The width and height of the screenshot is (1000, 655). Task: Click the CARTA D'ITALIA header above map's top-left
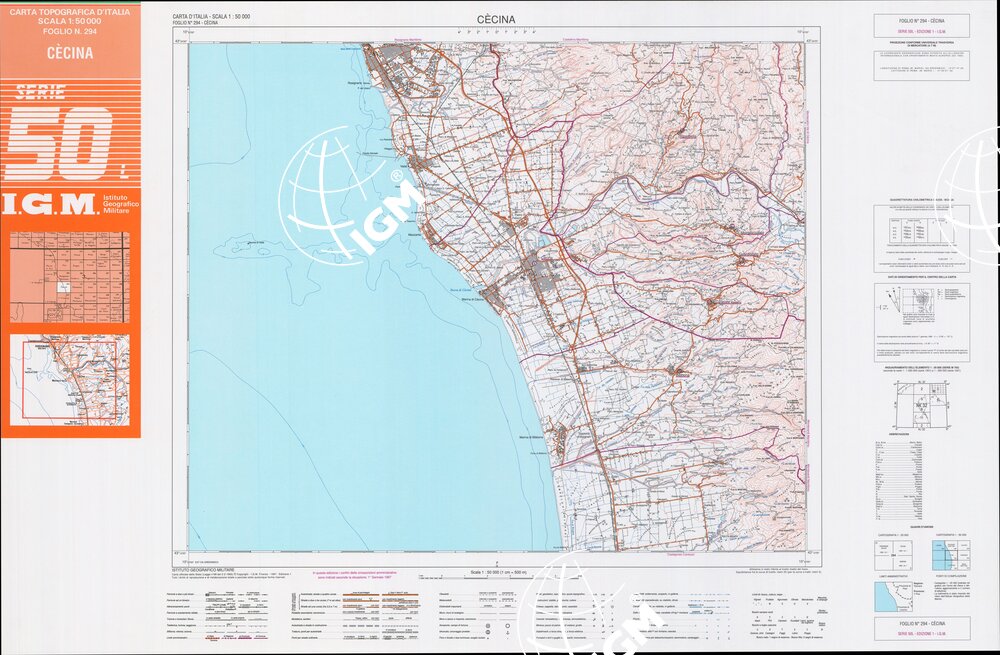pos(211,17)
